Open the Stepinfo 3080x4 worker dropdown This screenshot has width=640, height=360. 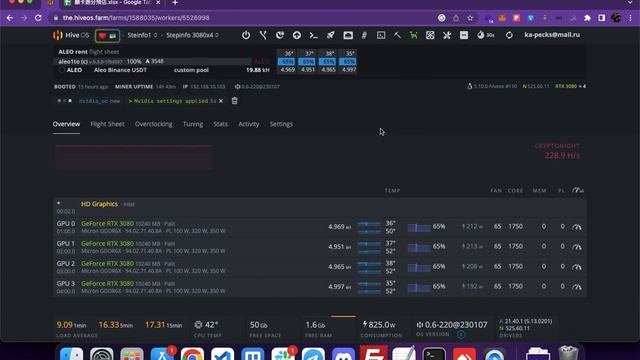192,36
